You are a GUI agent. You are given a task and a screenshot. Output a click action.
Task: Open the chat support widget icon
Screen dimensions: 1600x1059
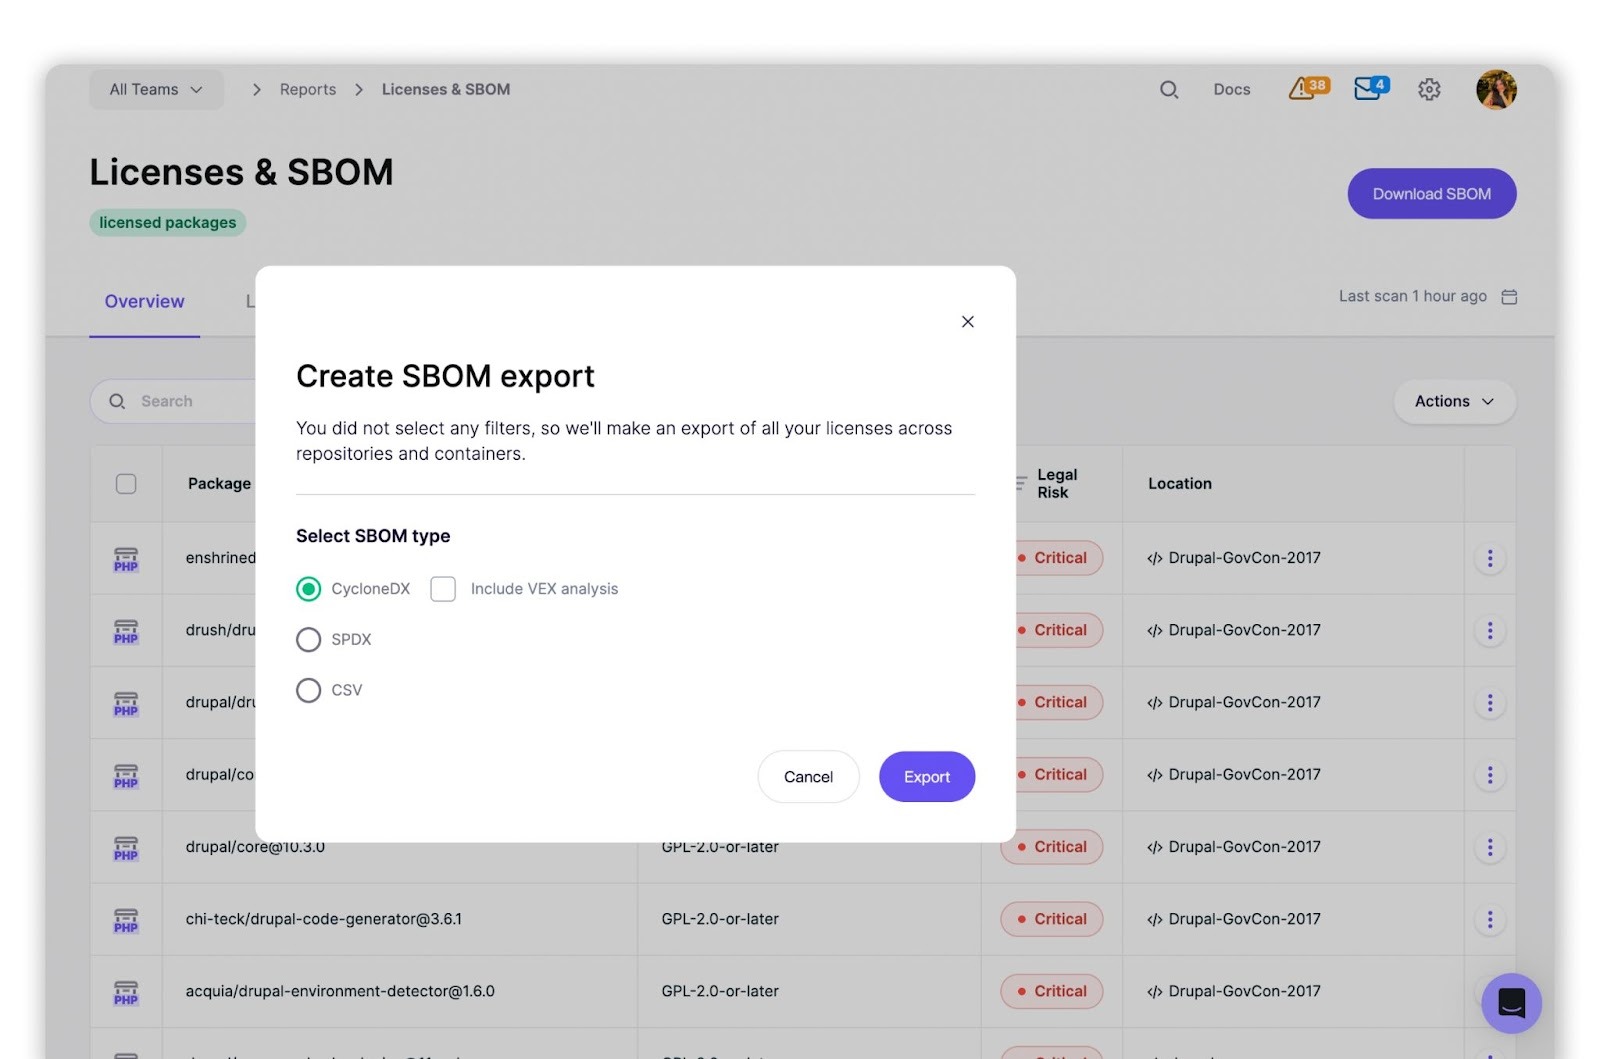[x=1511, y=1002]
